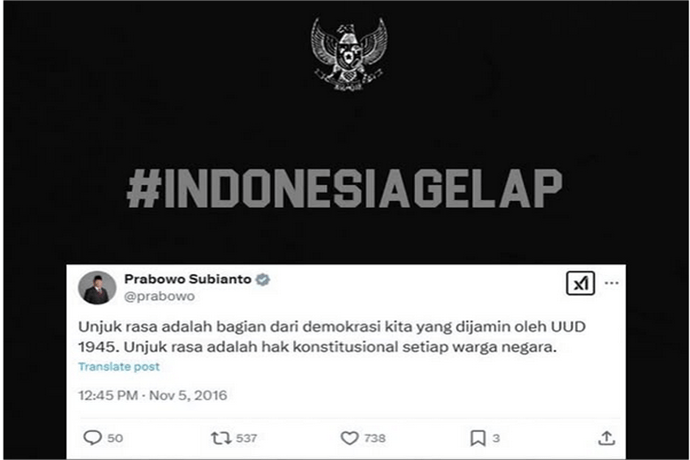Click the #INDONESIAGELAP hashtag text
This screenshot has height=460, width=690.
pyautogui.click(x=345, y=188)
